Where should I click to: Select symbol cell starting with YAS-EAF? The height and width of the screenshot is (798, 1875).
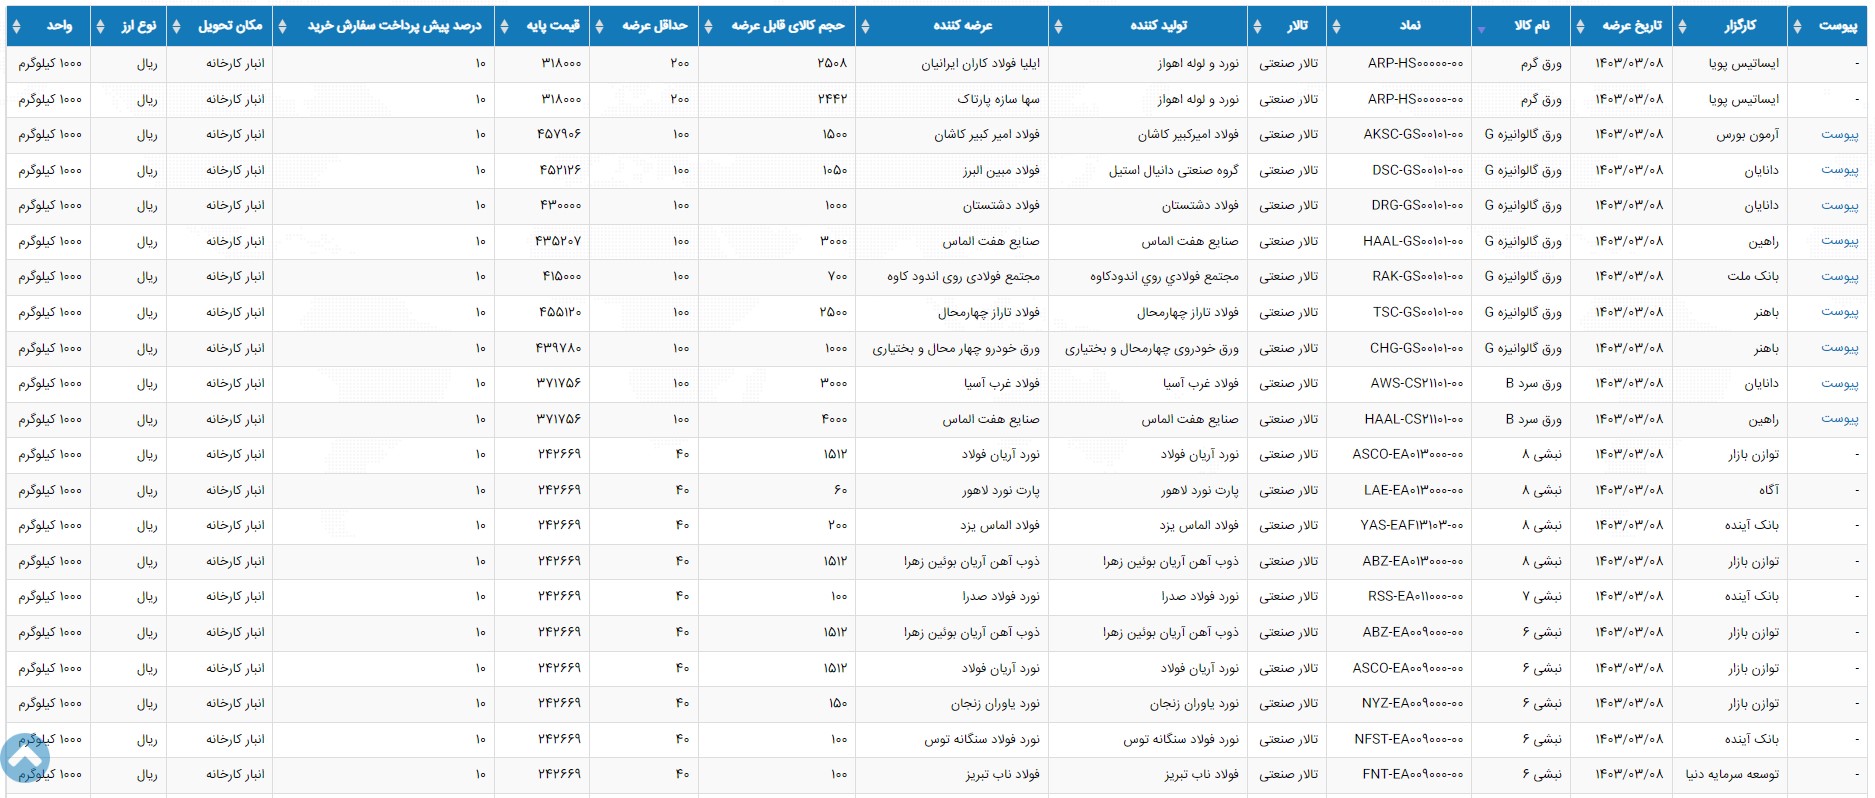(1399, 525)
